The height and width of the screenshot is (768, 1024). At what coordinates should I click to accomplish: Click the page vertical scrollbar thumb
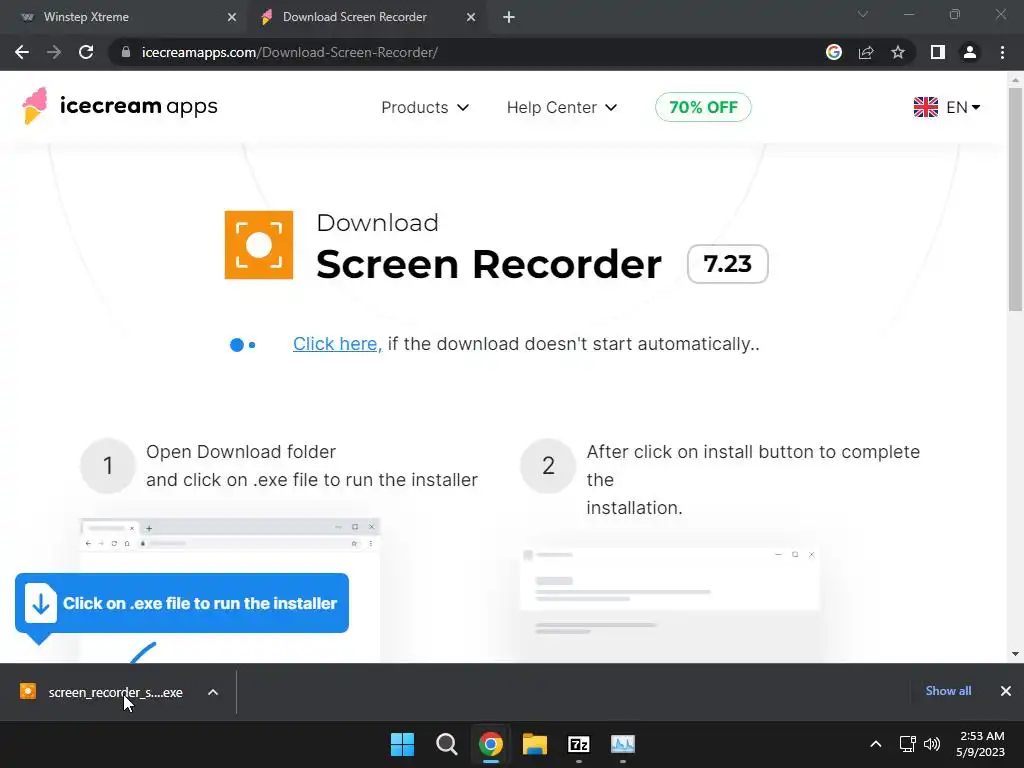click(1015, 199)
